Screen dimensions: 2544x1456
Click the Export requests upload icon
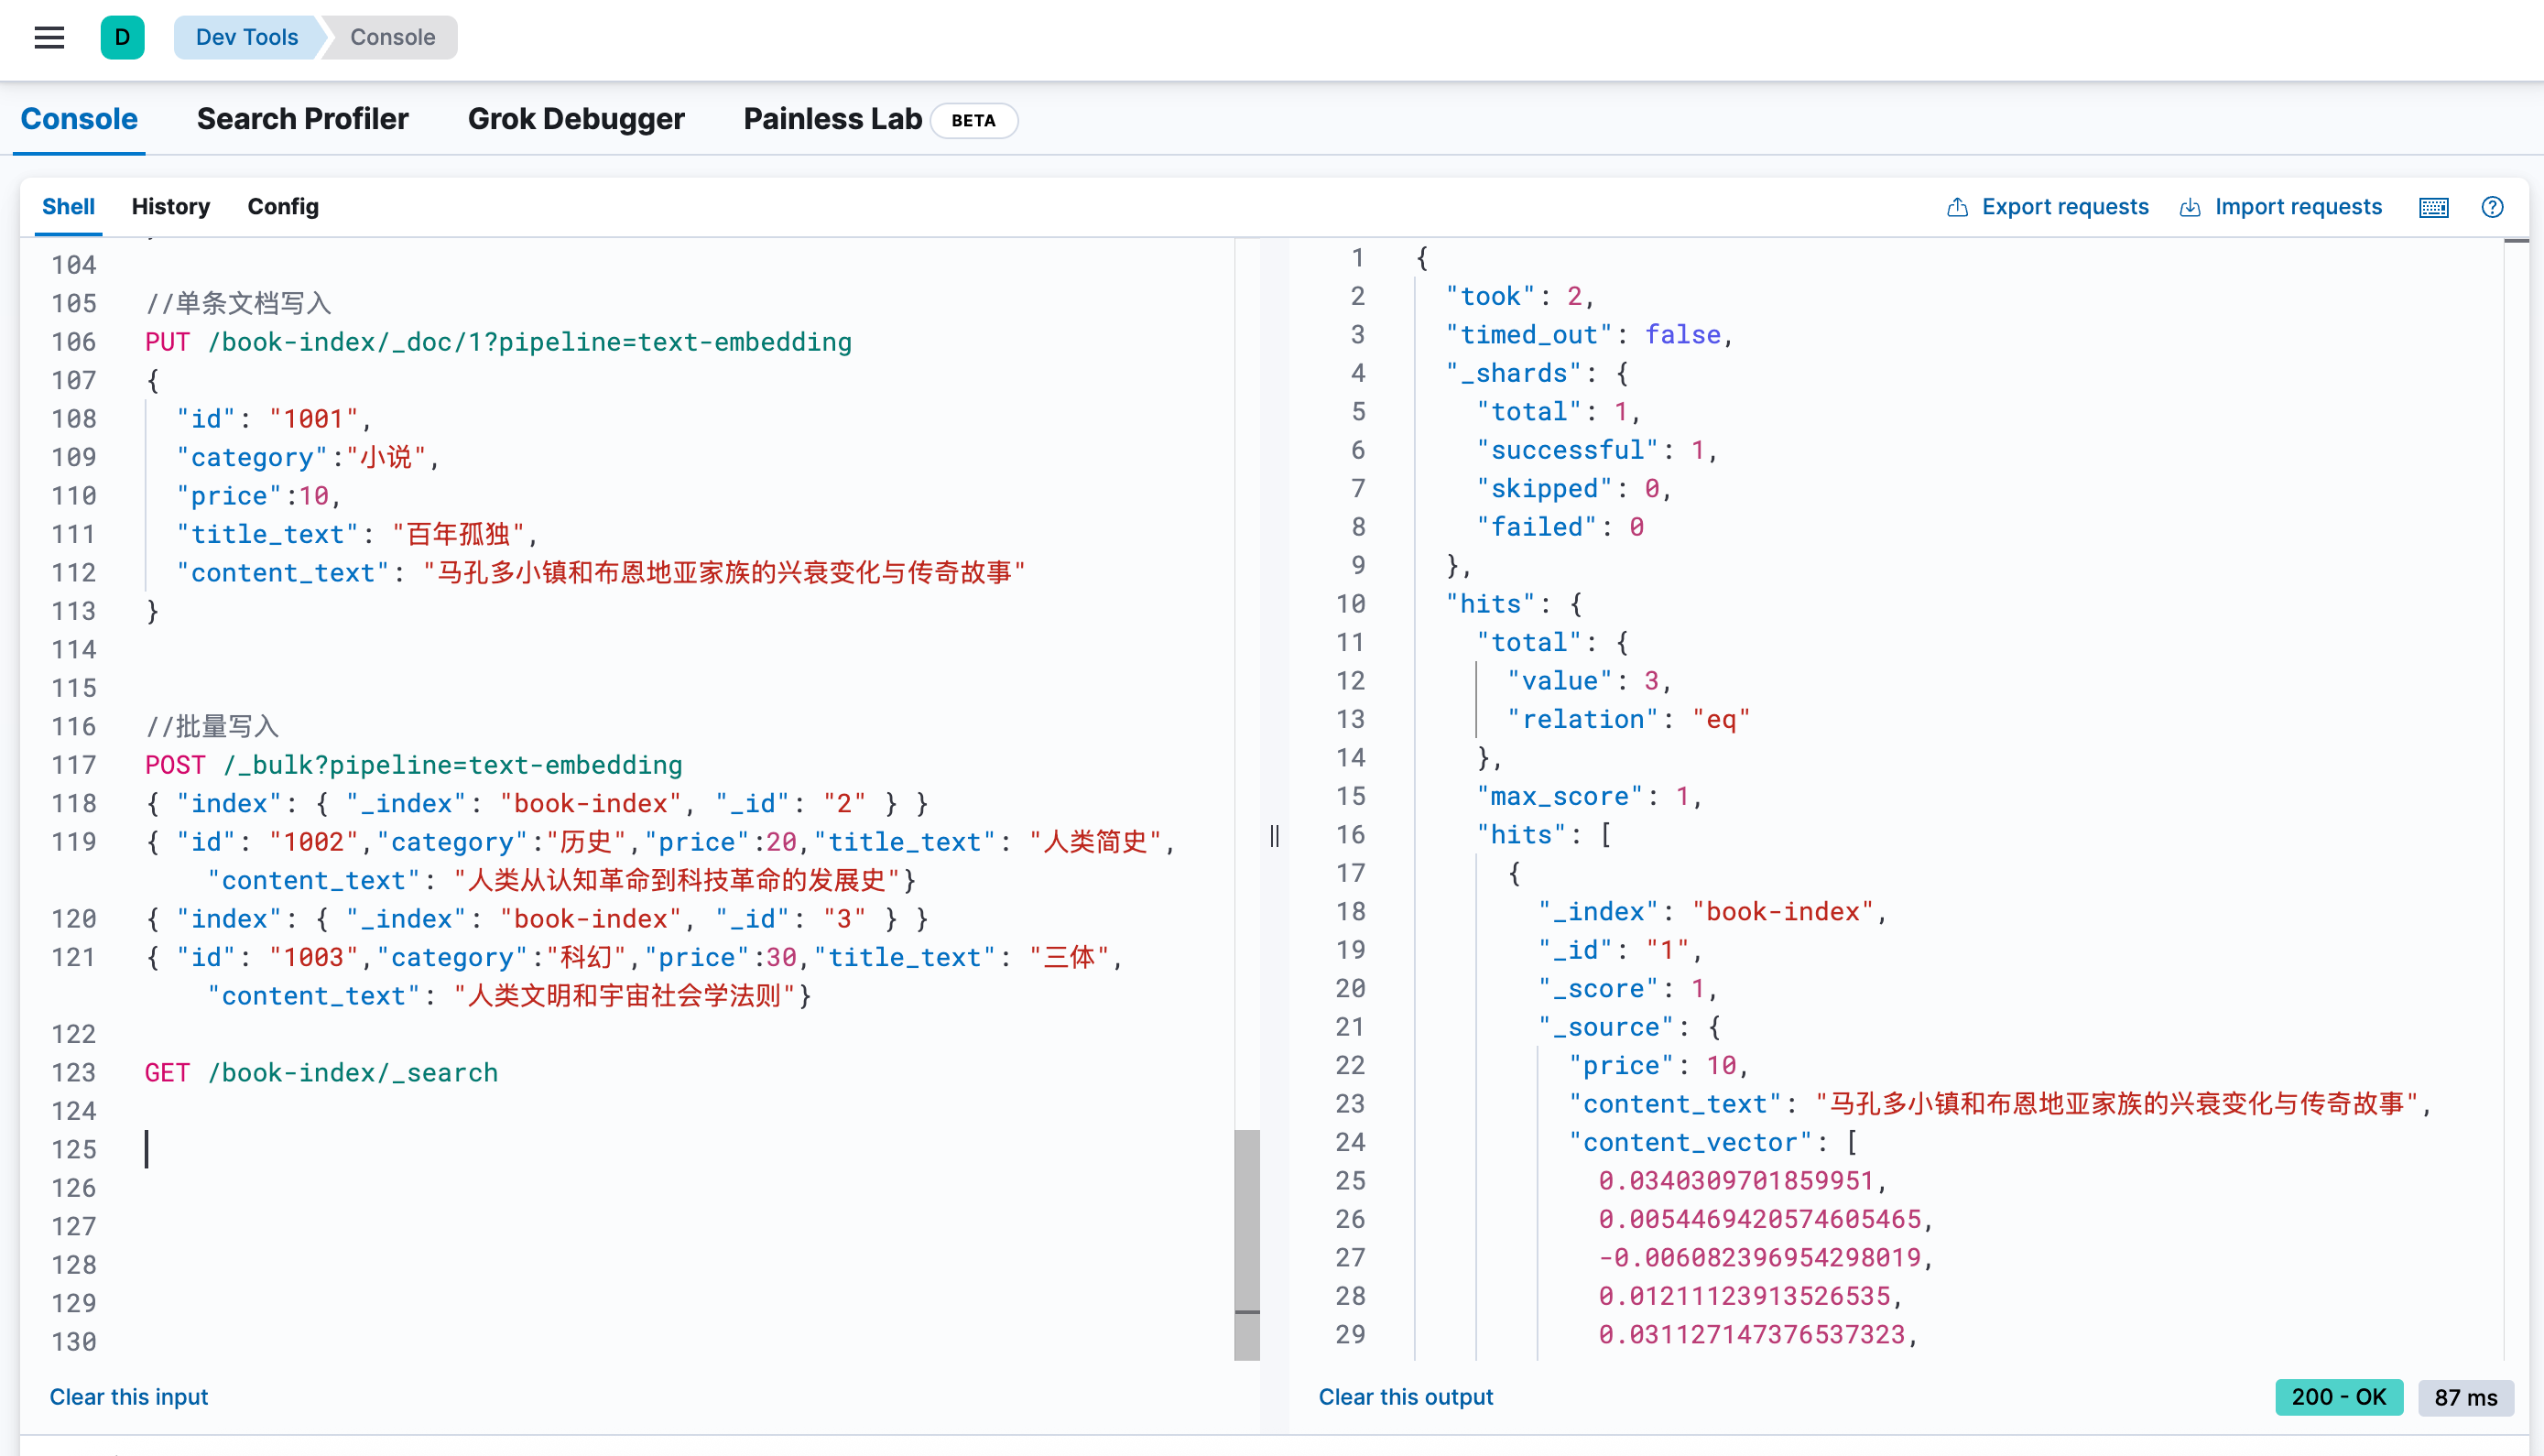click(x=1957, y=207)
